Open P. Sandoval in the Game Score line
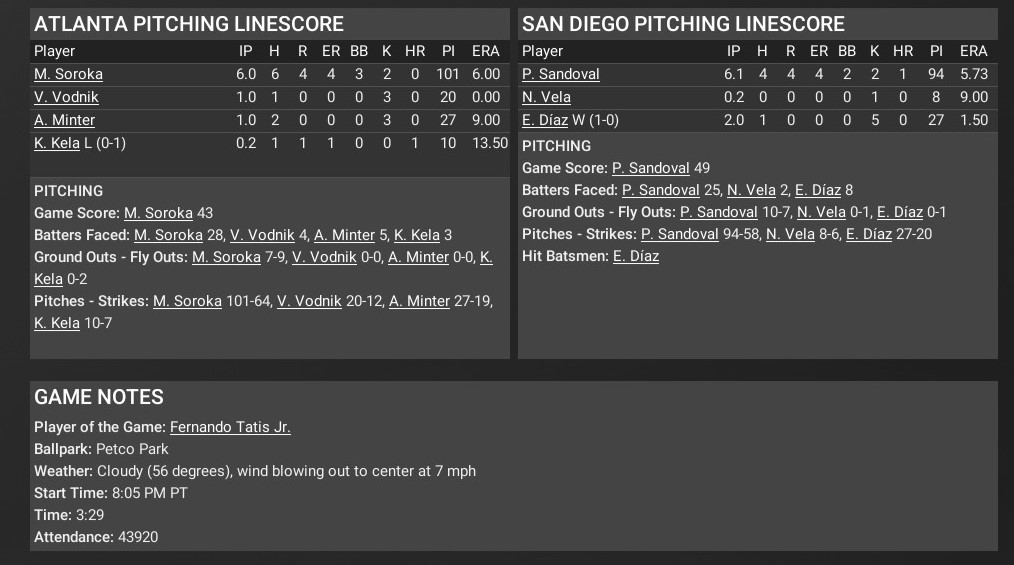The width and height of the screenshot is (1014, 565). (x=650, y=168)
